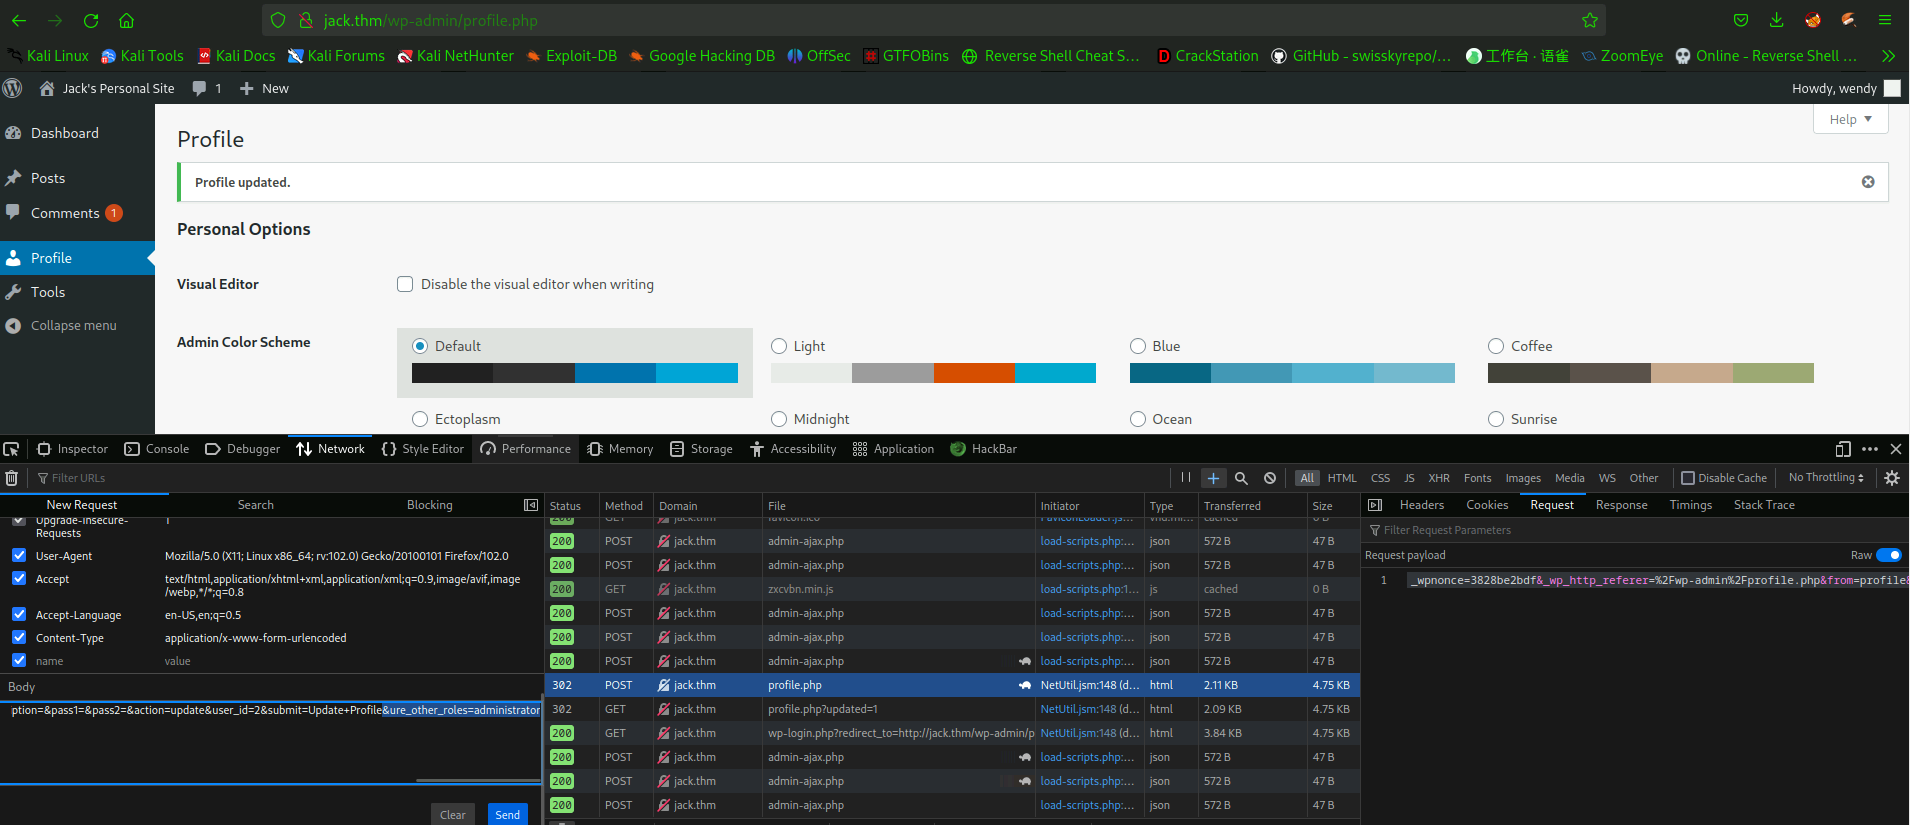Collapse the request details pane toggle icon
The height and width of the screenshot is (825, 1911).
pyautogui.click(x=1375, y=505)
